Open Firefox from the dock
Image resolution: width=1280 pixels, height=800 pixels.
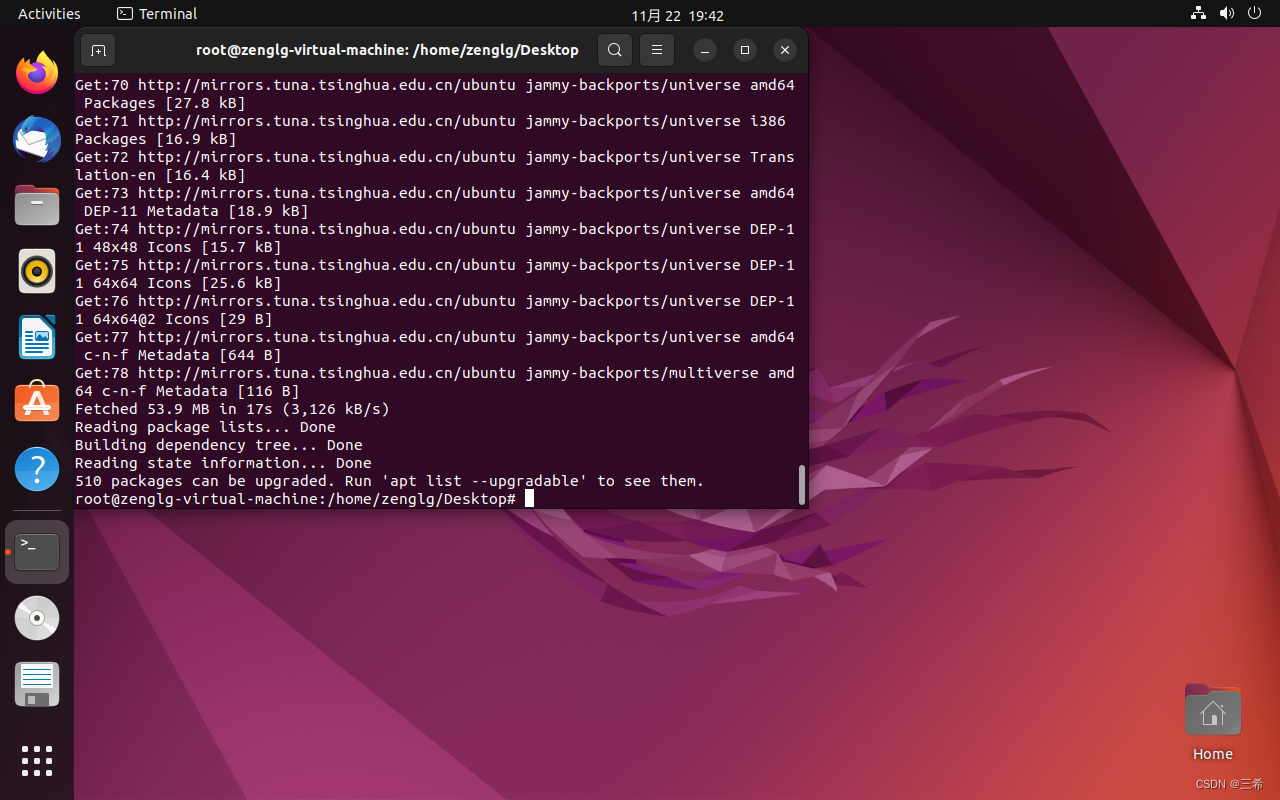(x=37, y=72)
